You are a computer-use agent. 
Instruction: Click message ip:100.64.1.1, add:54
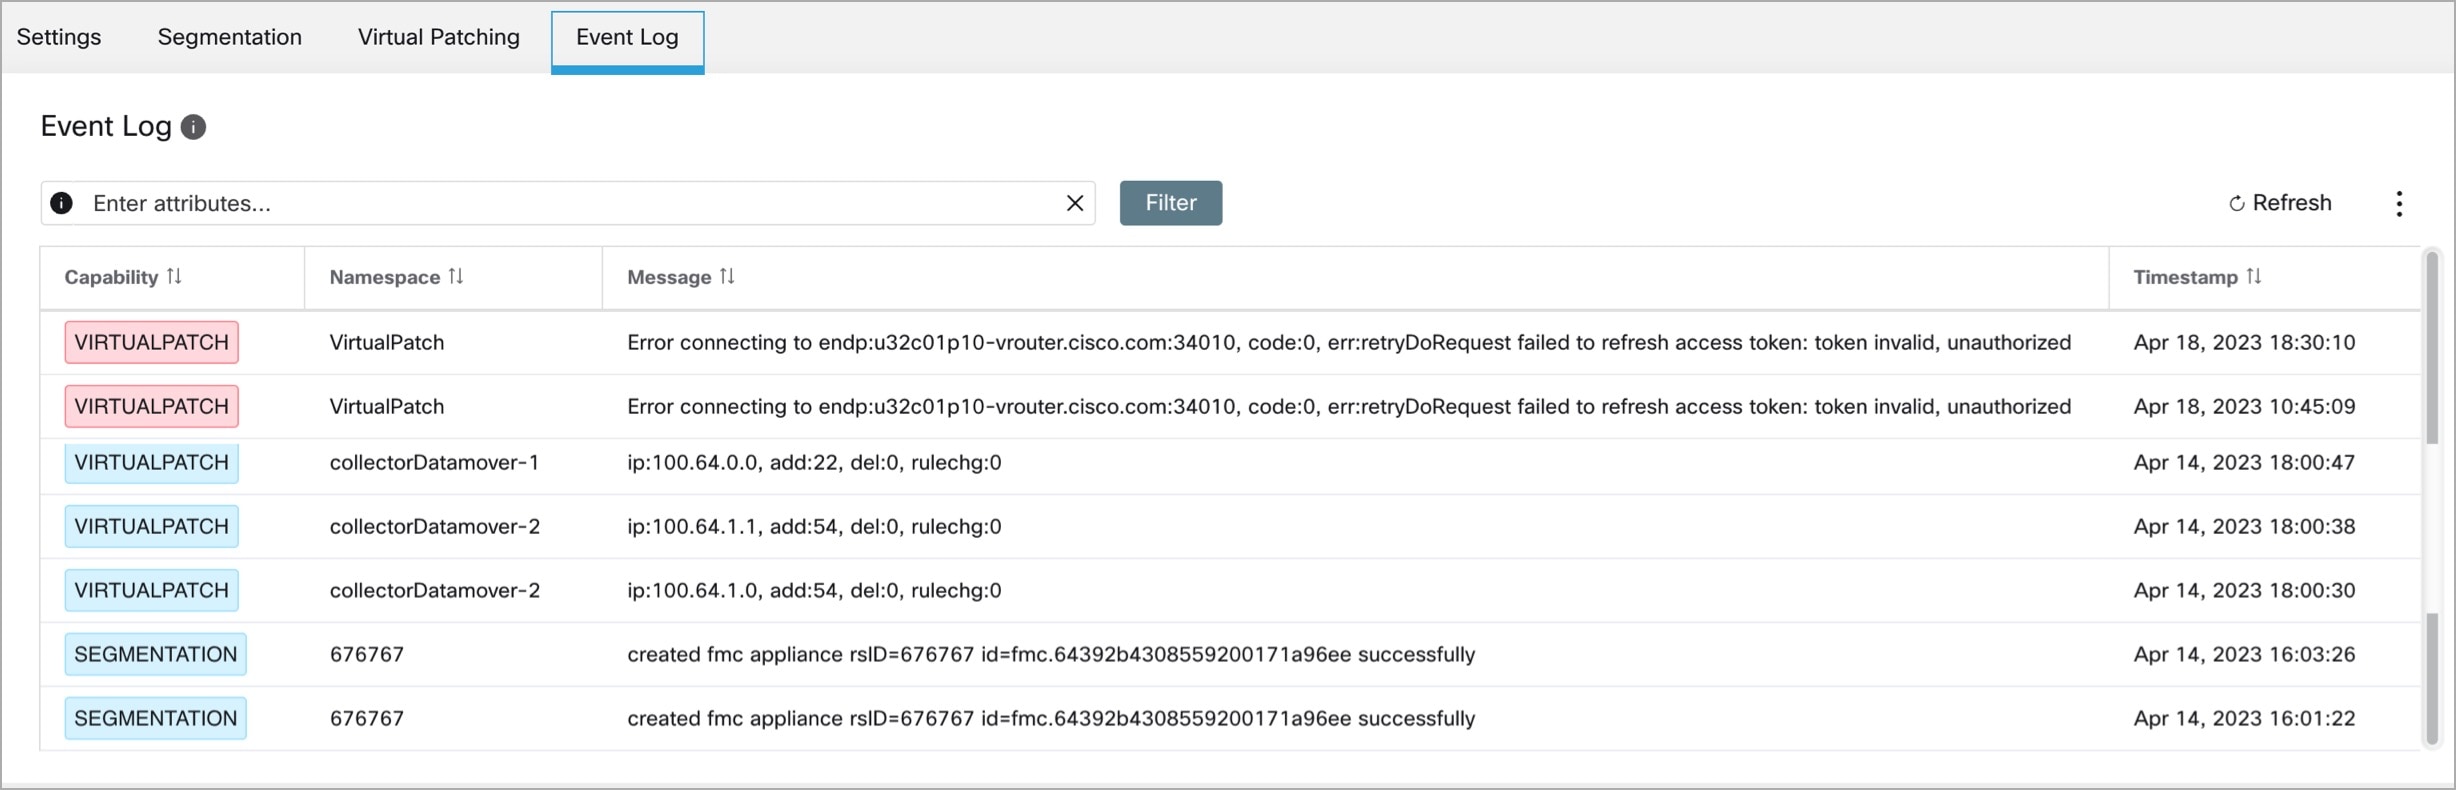click(814, 526)
